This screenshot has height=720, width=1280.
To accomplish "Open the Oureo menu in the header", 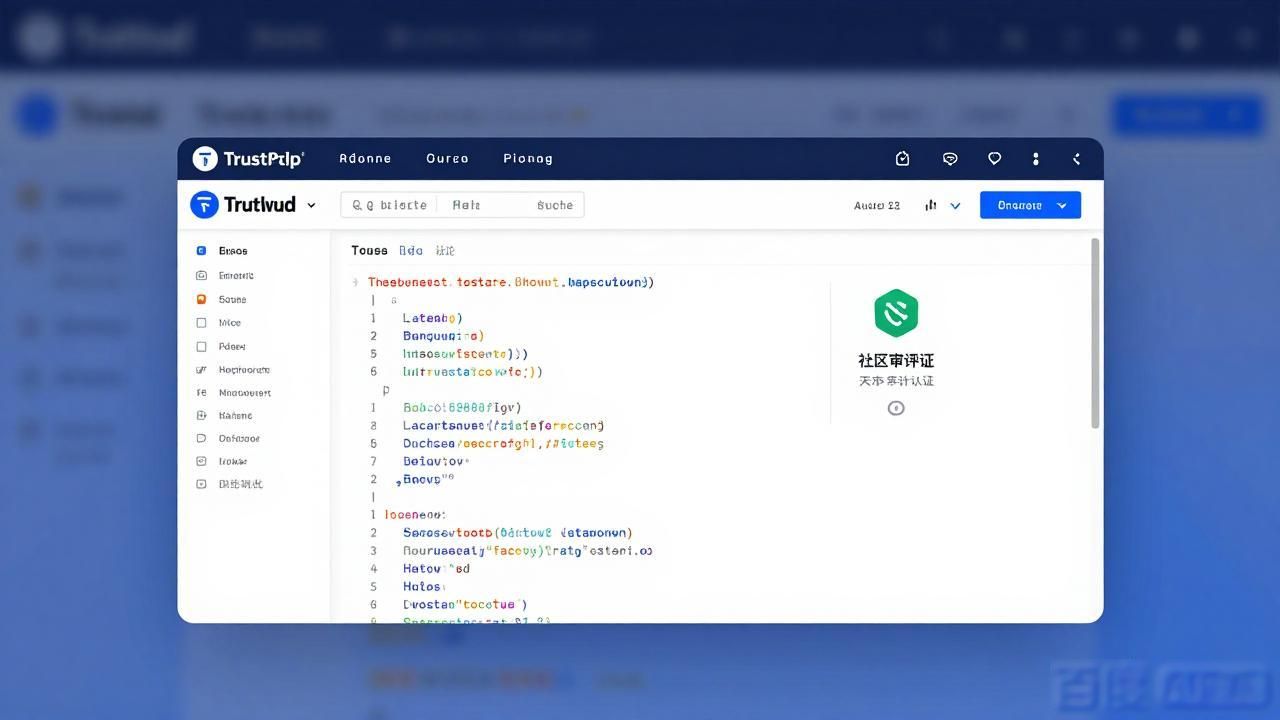I will [x=447, y=159].
